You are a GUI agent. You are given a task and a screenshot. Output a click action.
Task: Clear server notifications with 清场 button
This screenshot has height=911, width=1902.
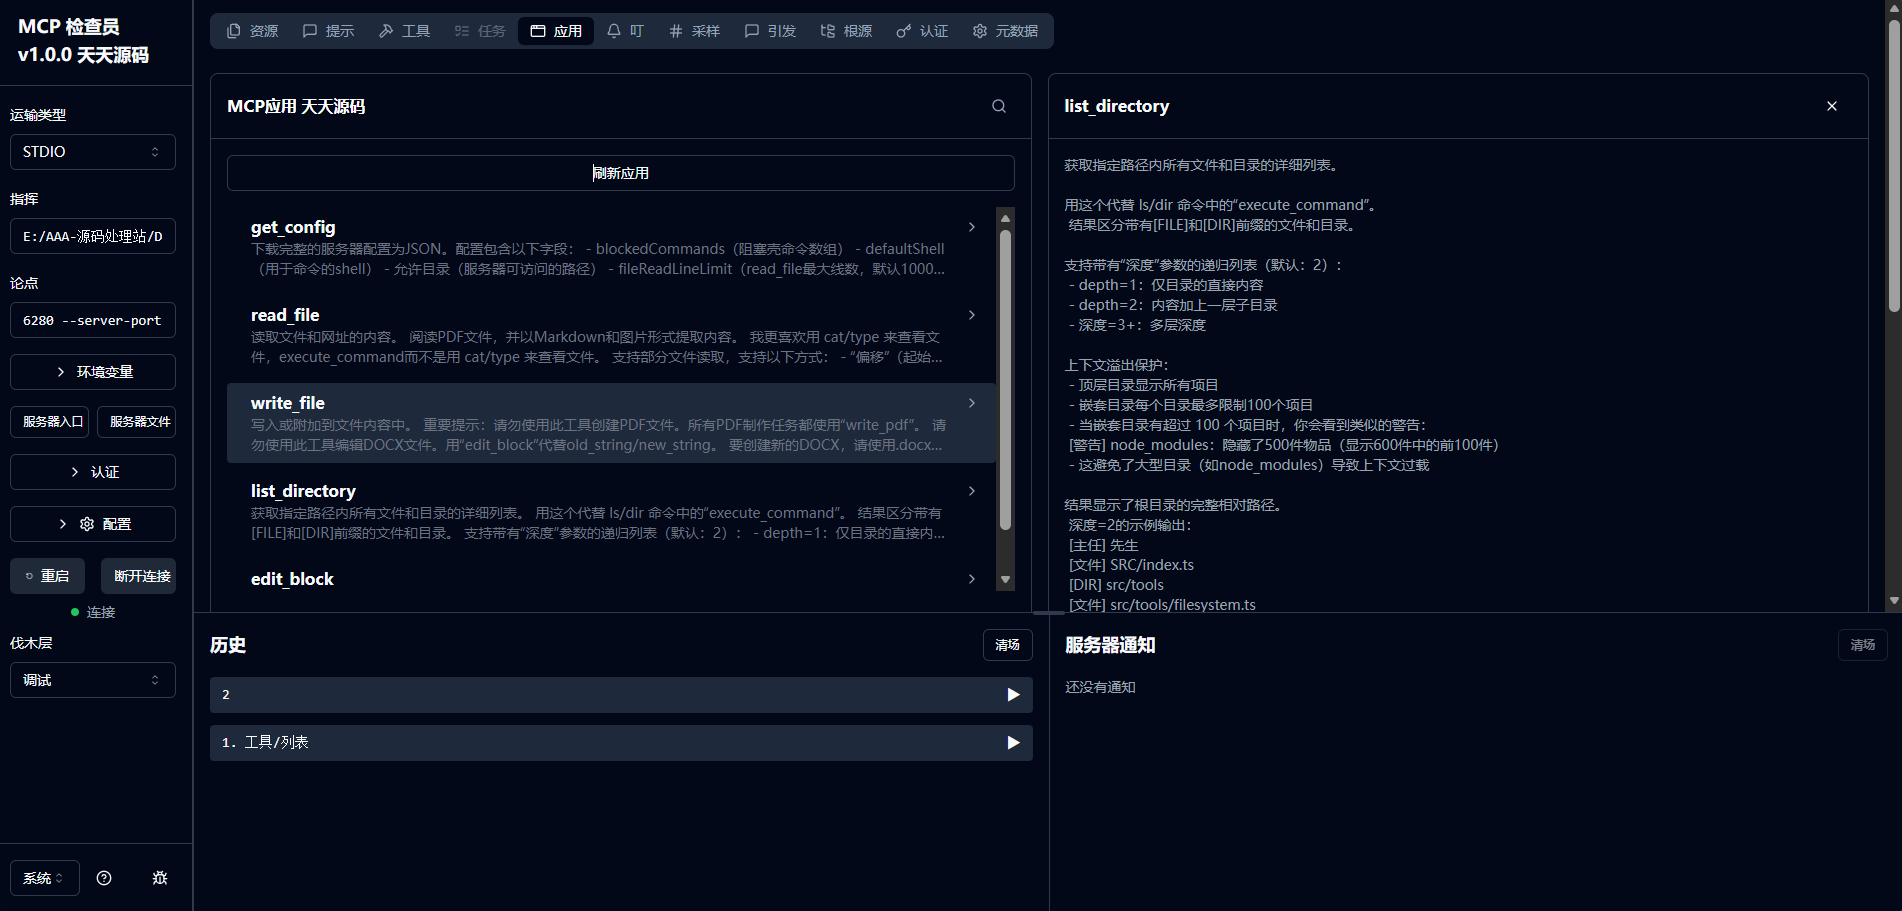(1862, 645)
